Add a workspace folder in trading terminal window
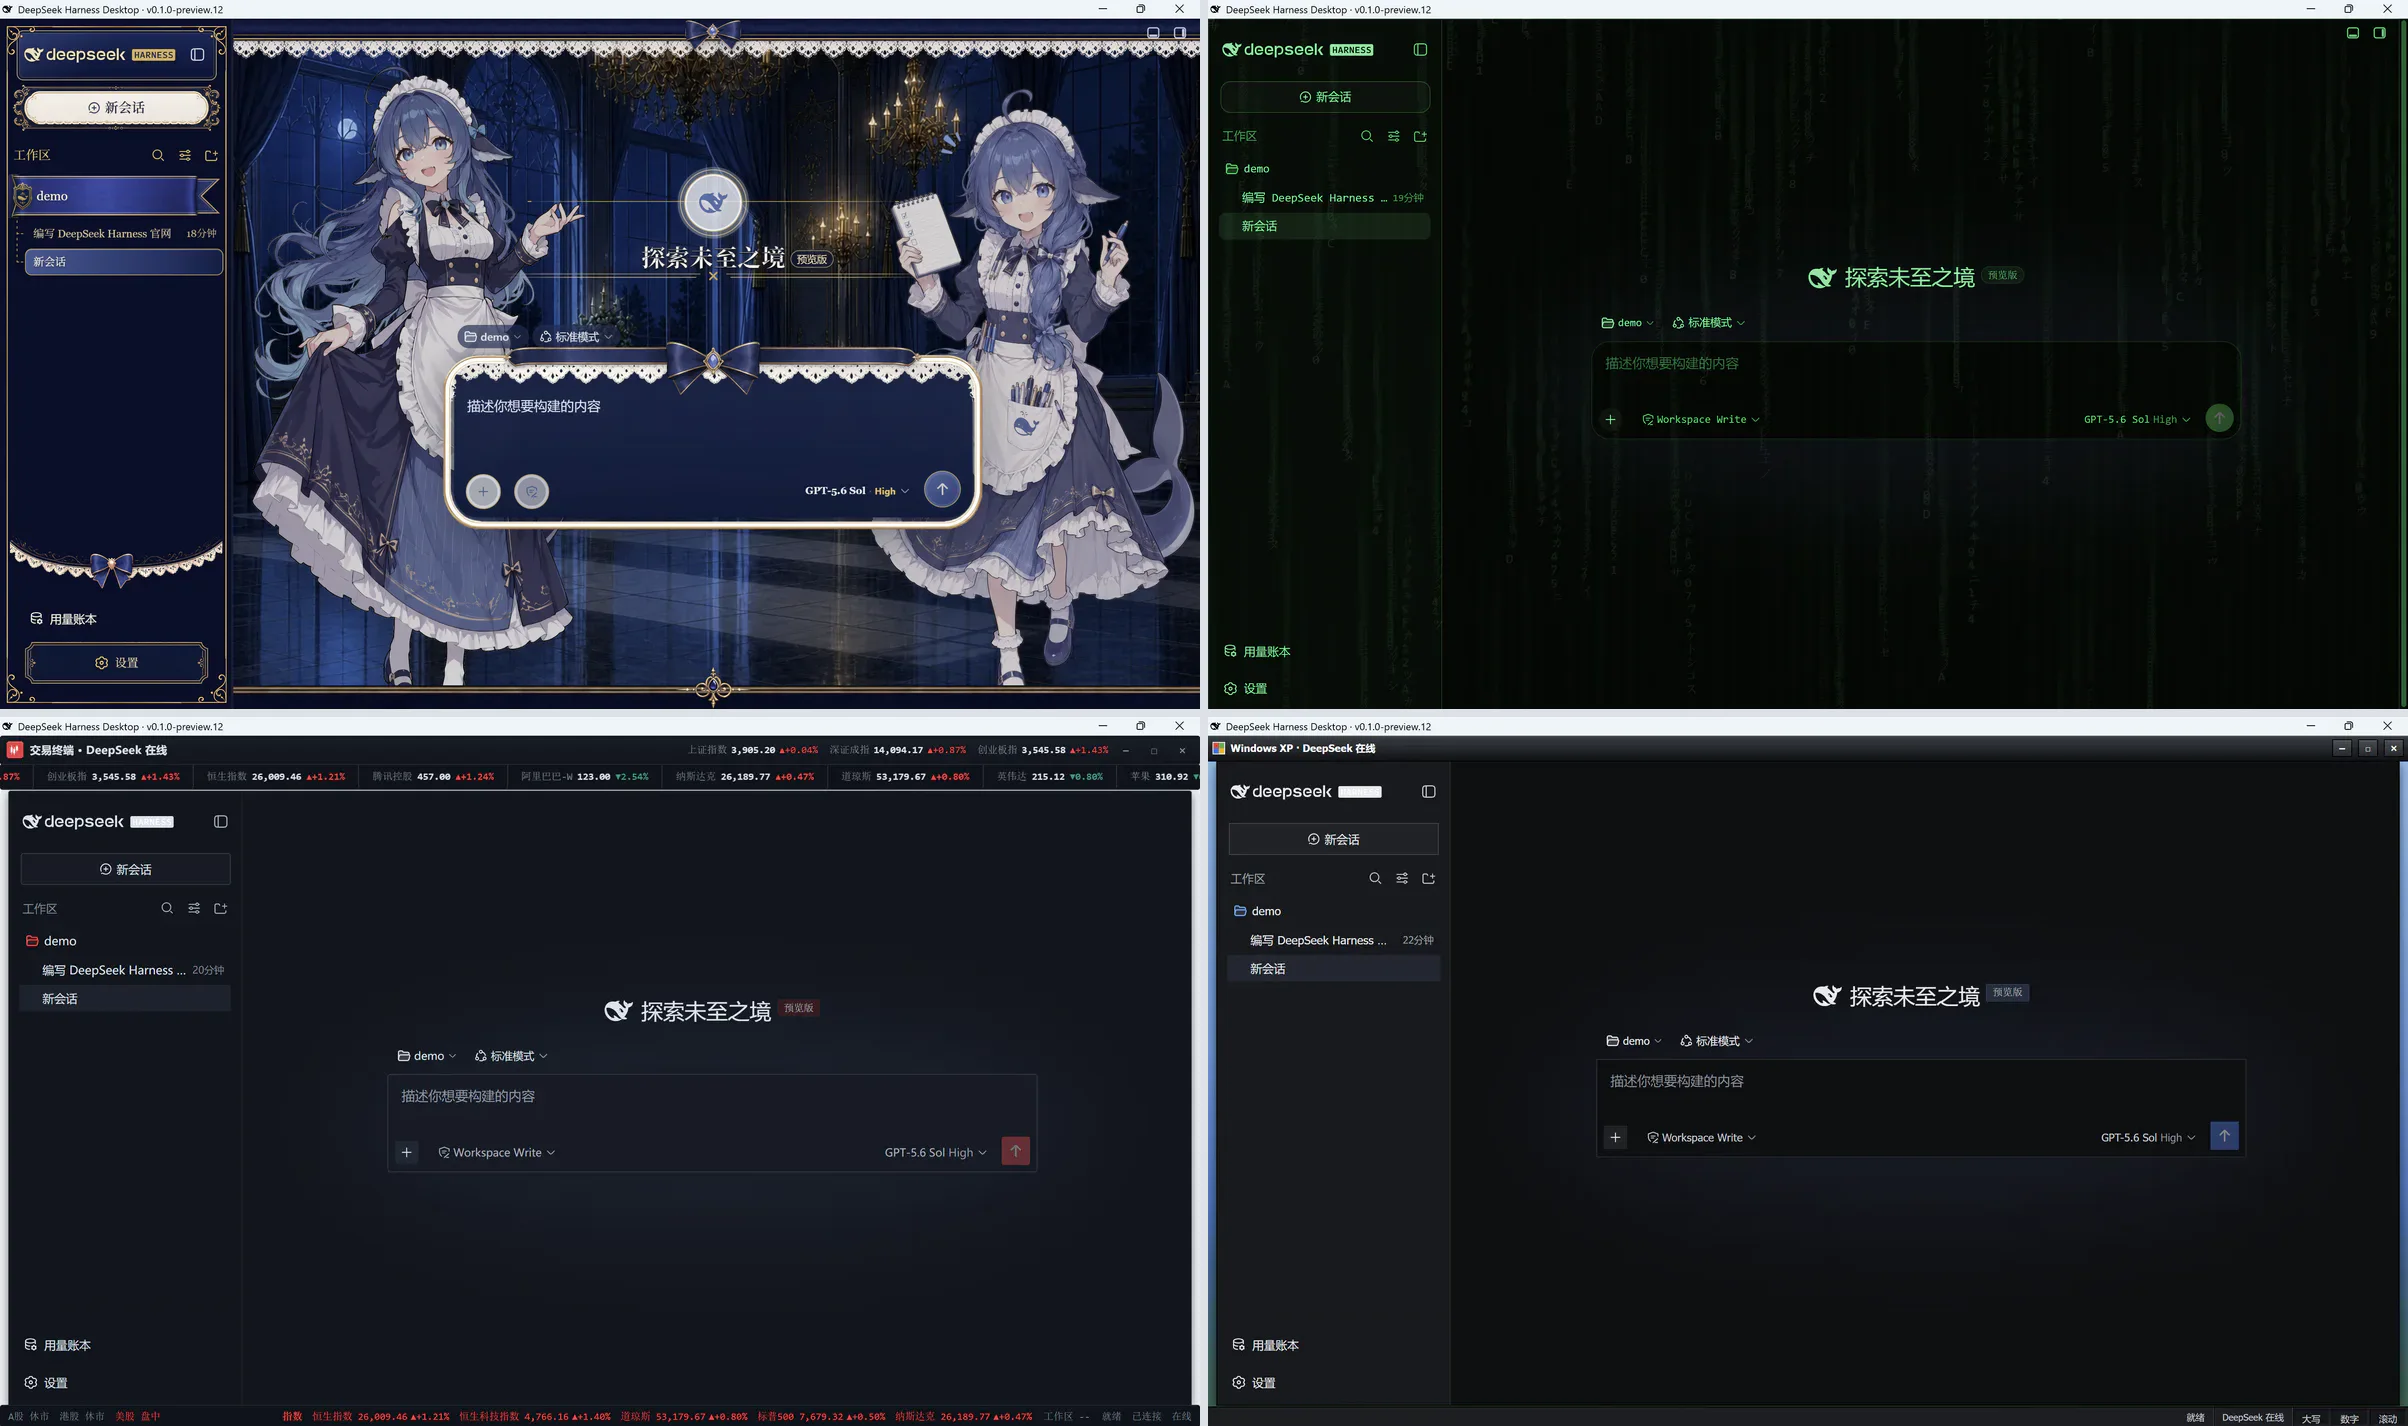 pos(221,908)
